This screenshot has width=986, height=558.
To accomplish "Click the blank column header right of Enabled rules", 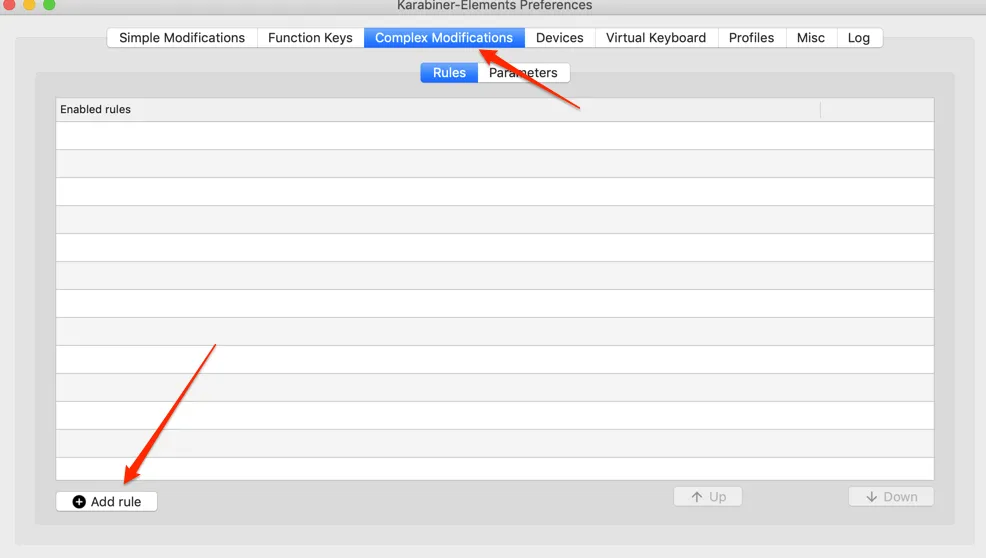I will click(877, 109).
